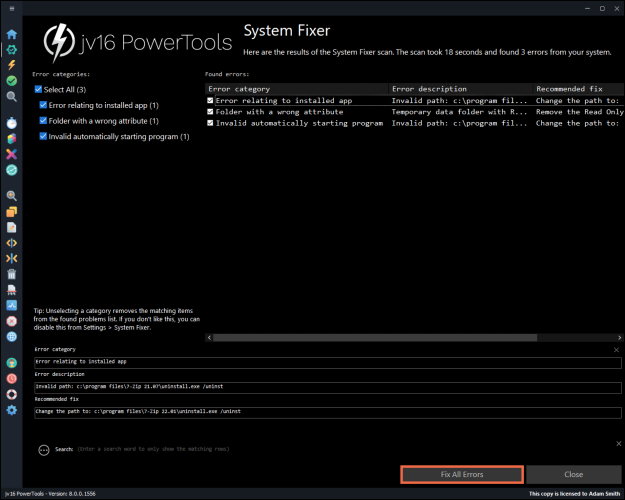Uncheck the 'Error relating to installed app' results row
This screenshot has width=625, height=500.
tap(210, 100)
